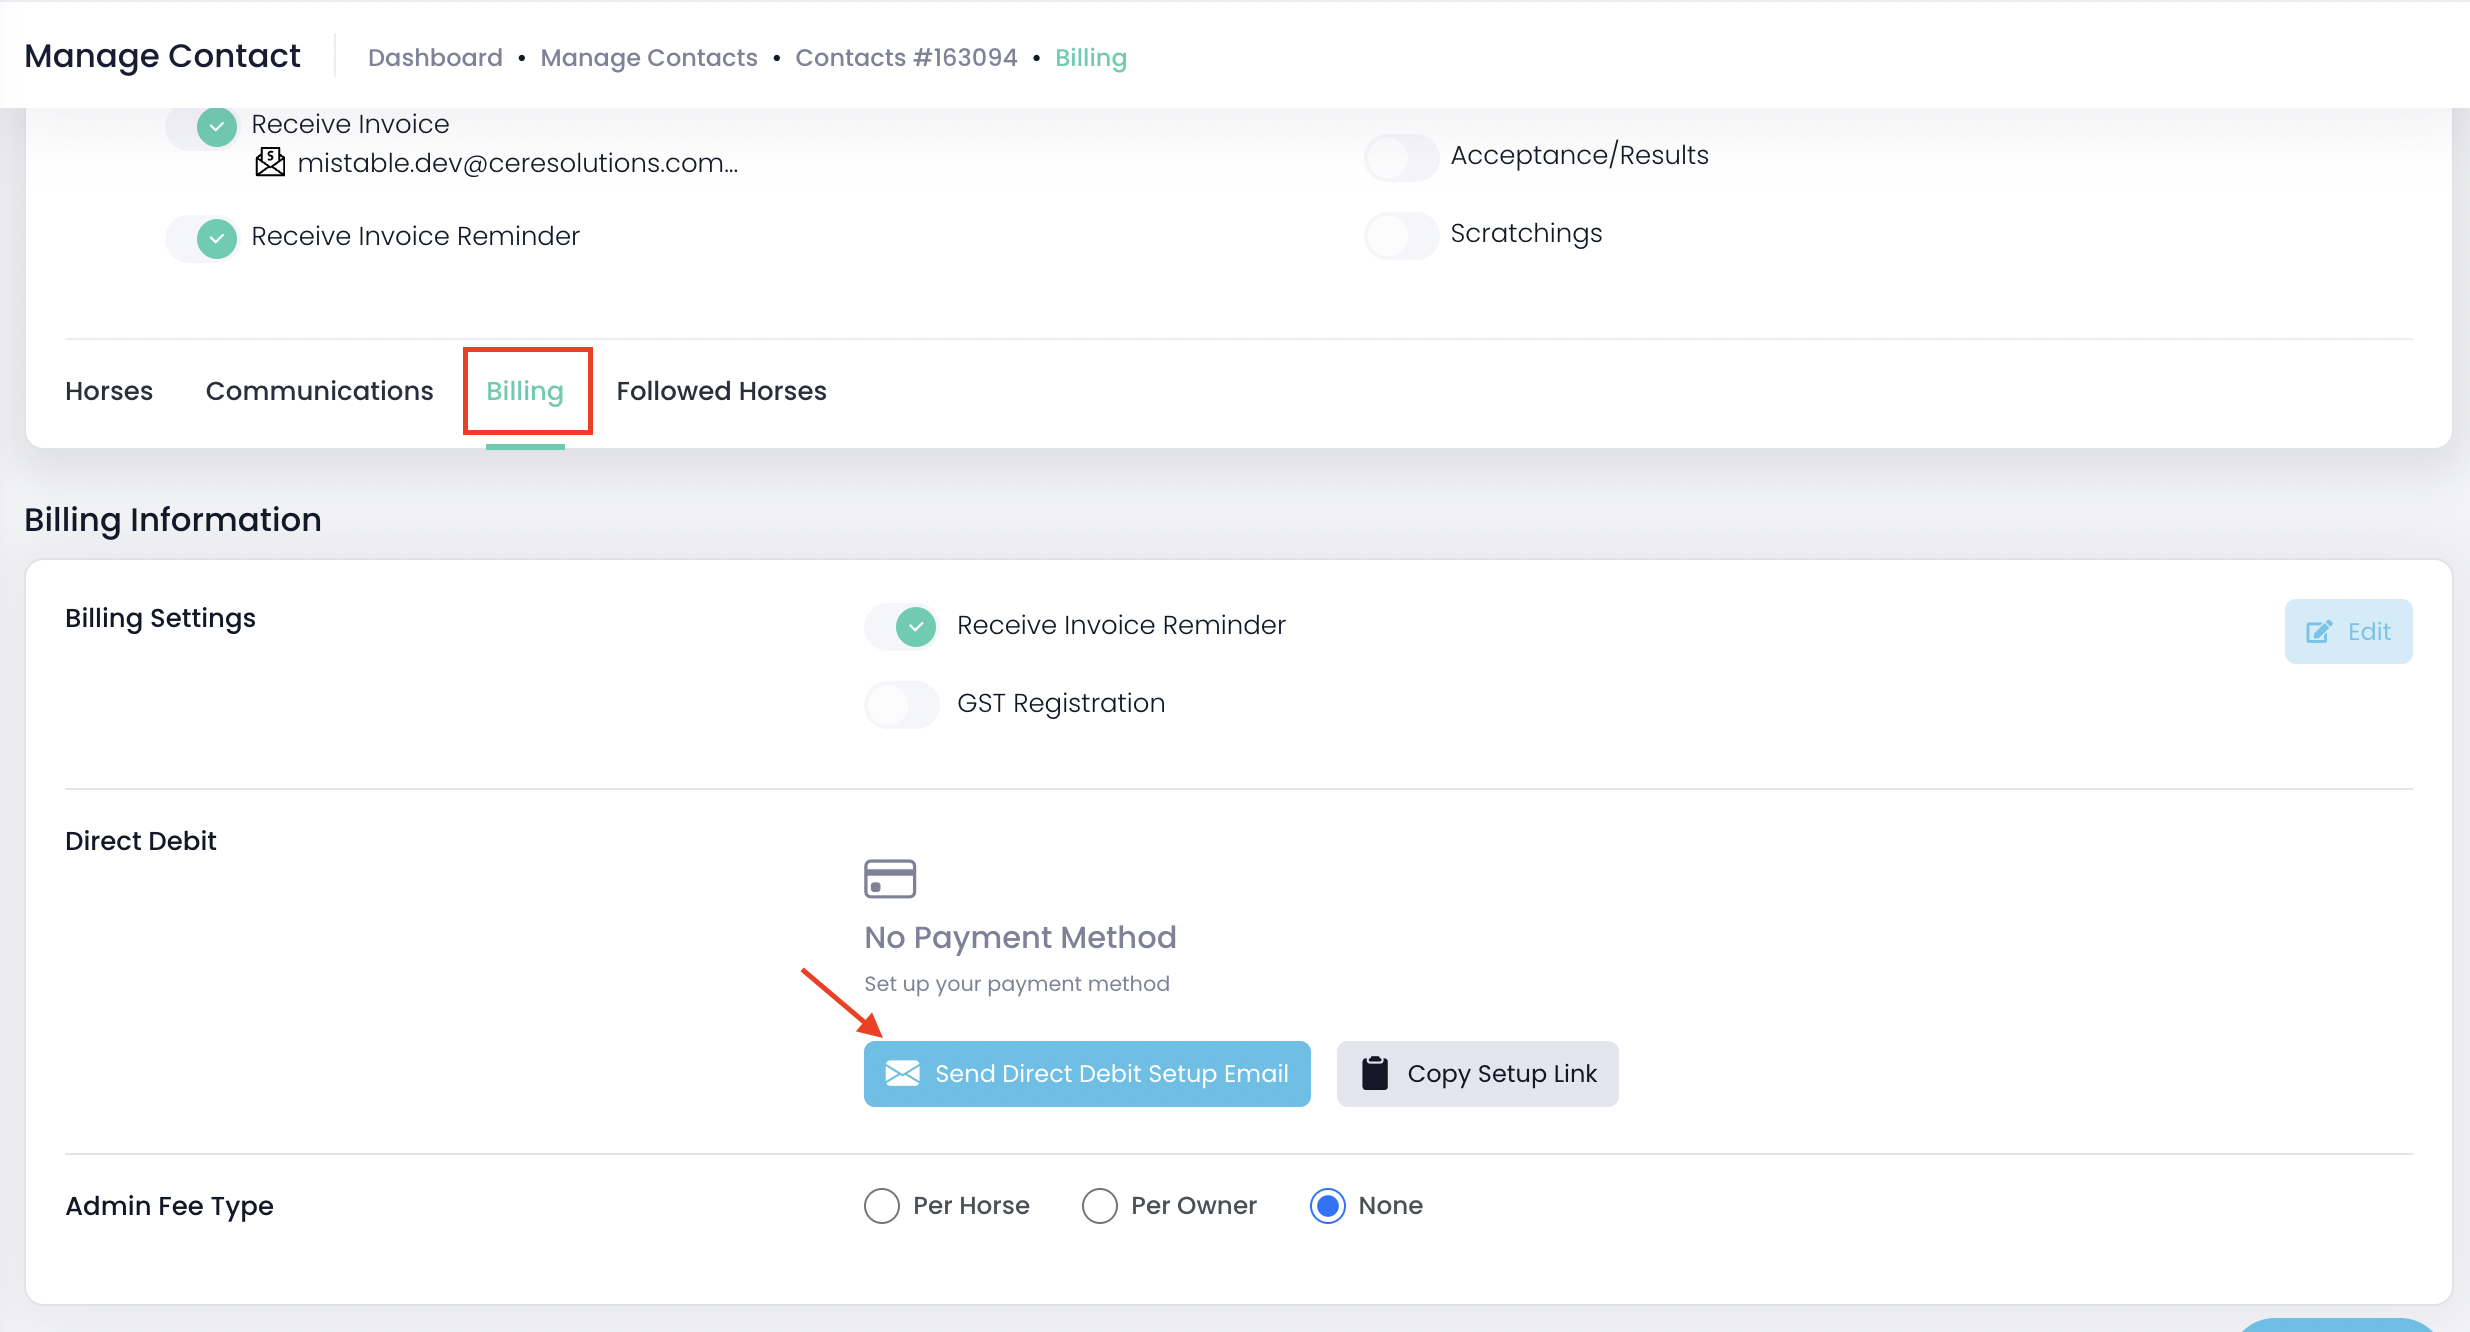This screenshot has width=2470, height=1332.
Task: Choose Per Owner admin fee option
Action: (x=1100, y=1206)
